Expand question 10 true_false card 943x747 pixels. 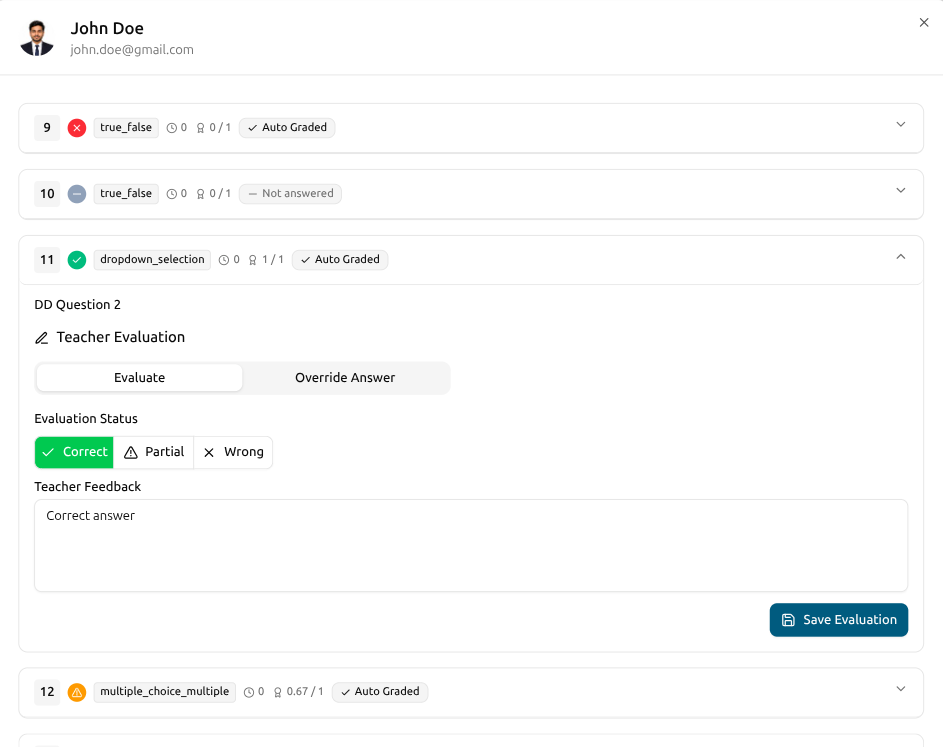pos(900,191)
